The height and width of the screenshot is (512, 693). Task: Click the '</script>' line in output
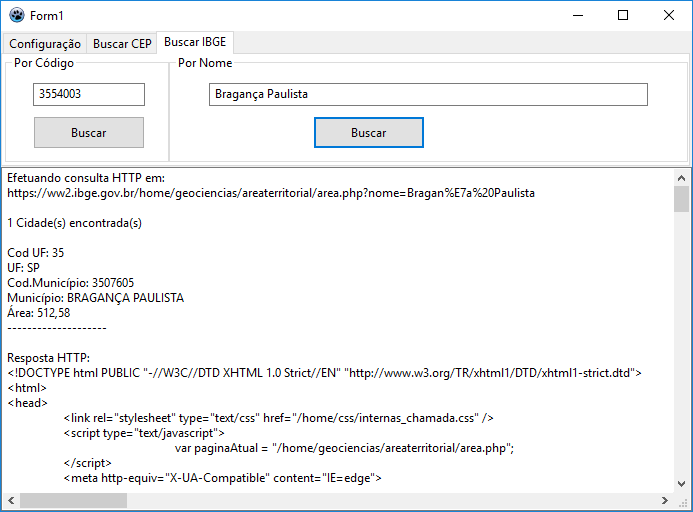click(x=88, y=463)
